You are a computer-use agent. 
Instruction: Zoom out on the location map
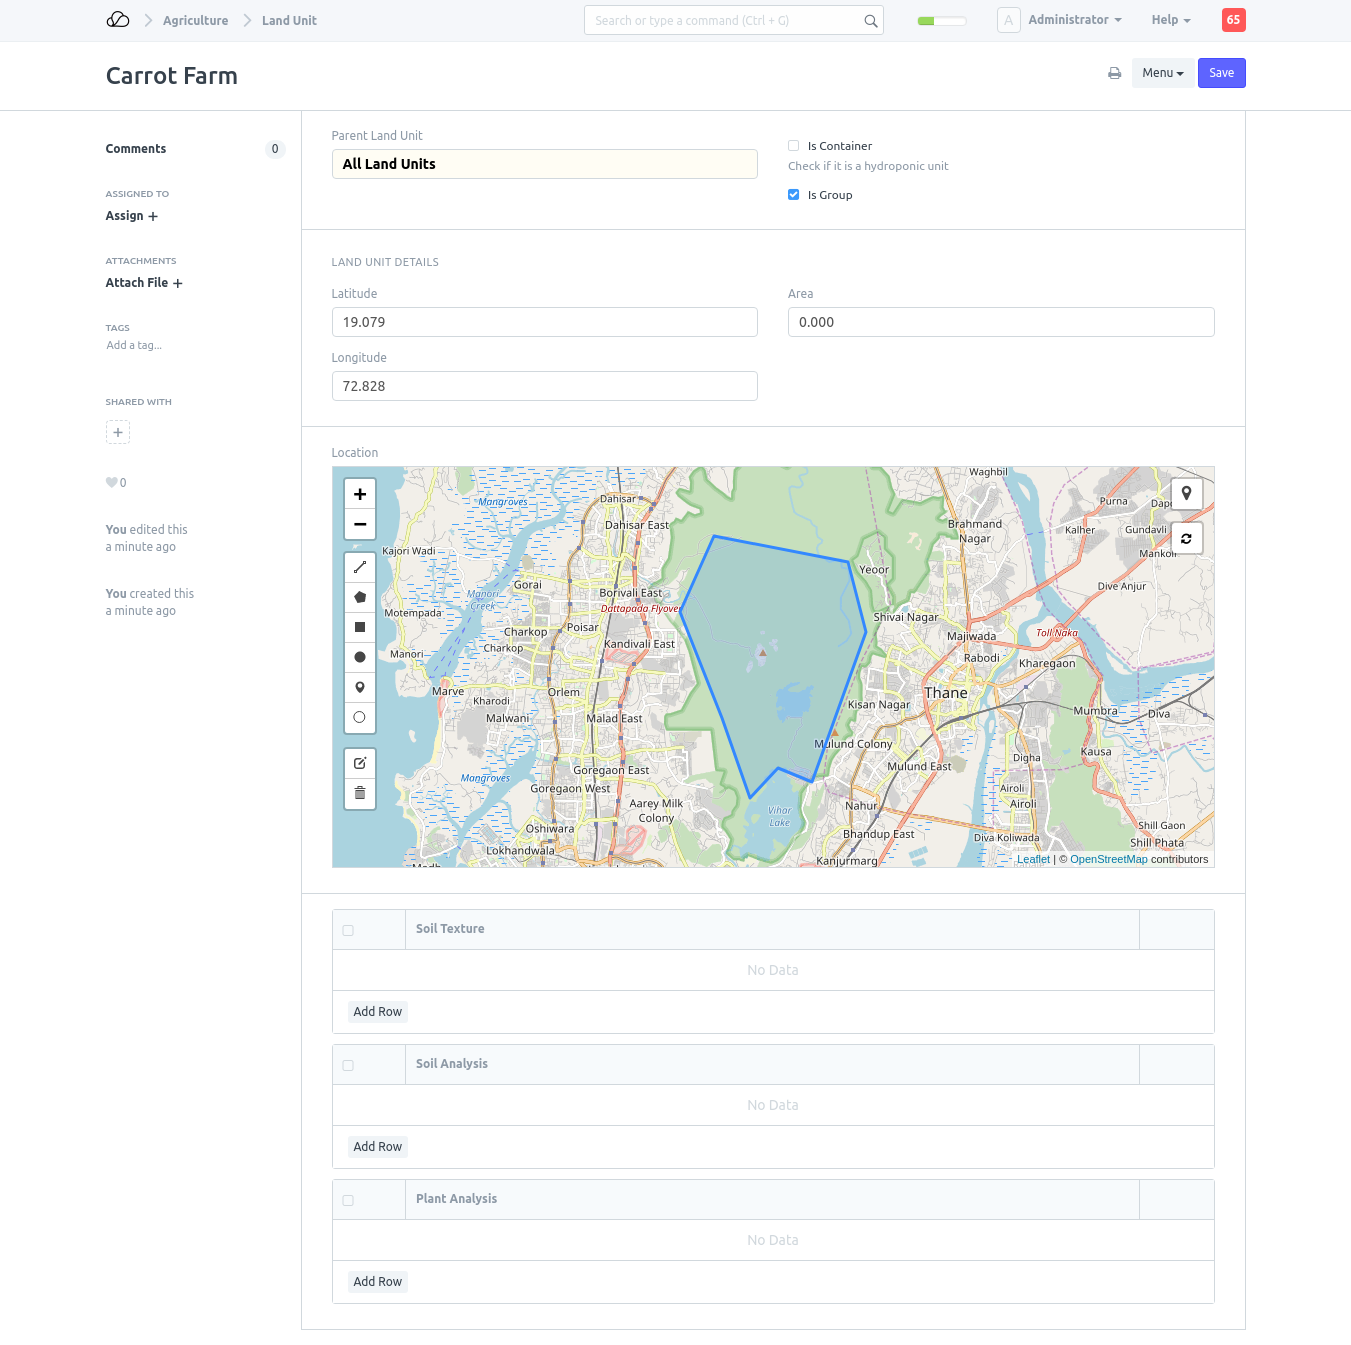click(360, 524)
